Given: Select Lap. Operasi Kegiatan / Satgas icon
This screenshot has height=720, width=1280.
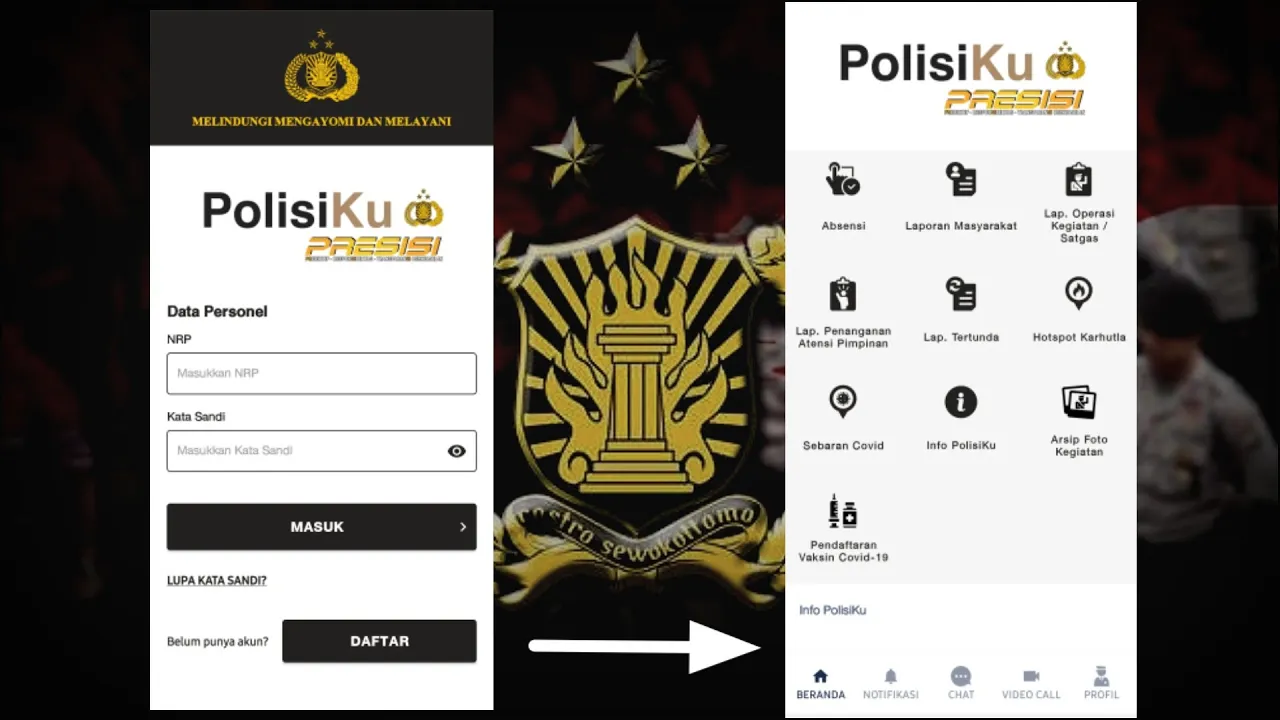Looking at the screenshot, I should (x=1078, y=180).
